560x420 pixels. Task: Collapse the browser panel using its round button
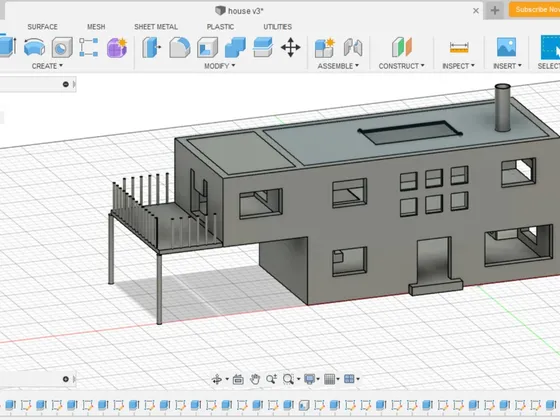[x=66, y=84]
